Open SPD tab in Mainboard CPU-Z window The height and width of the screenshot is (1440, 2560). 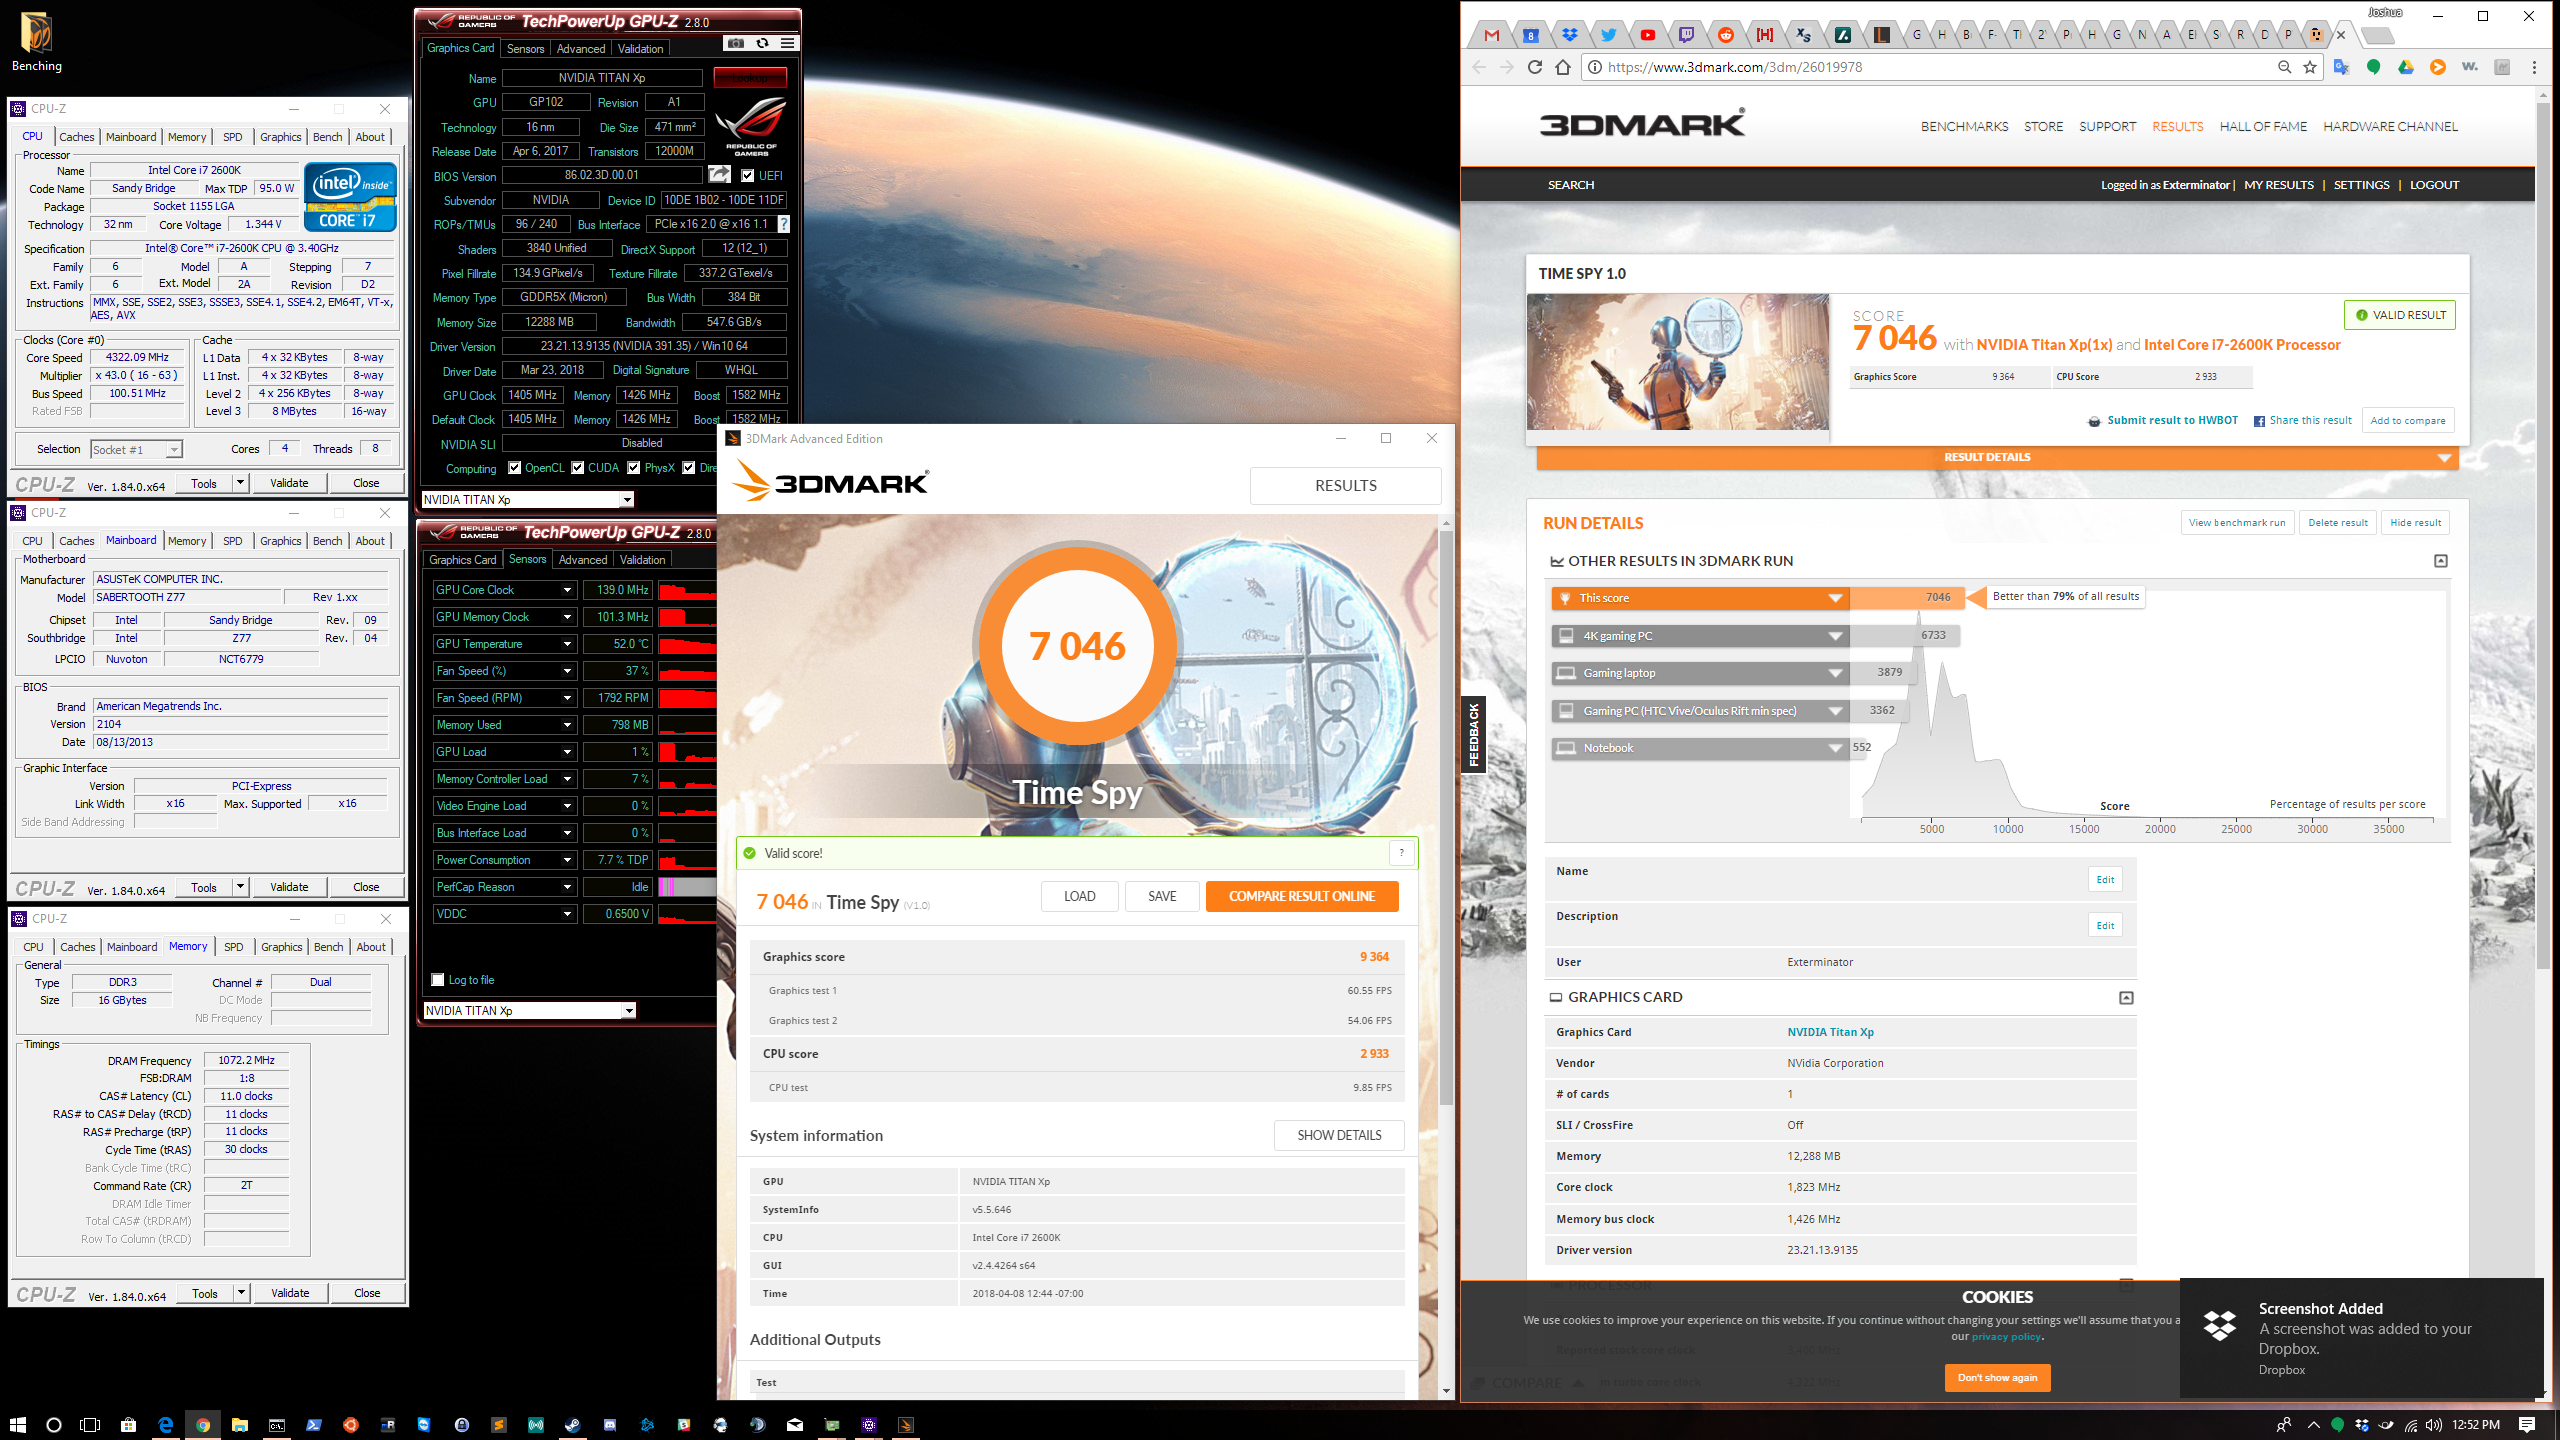pos(233,541)
